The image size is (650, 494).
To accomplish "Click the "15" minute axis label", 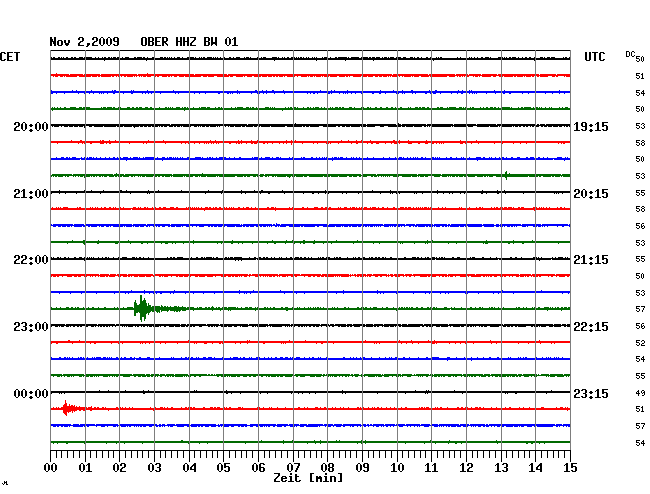I will (x=570, y=468).
